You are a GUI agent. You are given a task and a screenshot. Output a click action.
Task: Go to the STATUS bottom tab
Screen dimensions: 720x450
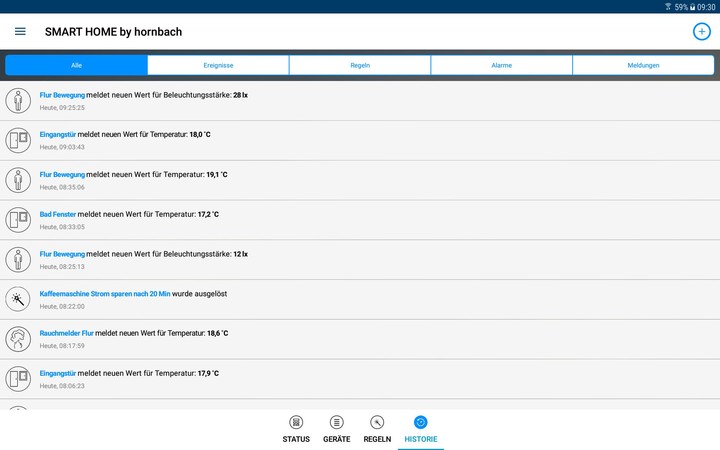296,430
